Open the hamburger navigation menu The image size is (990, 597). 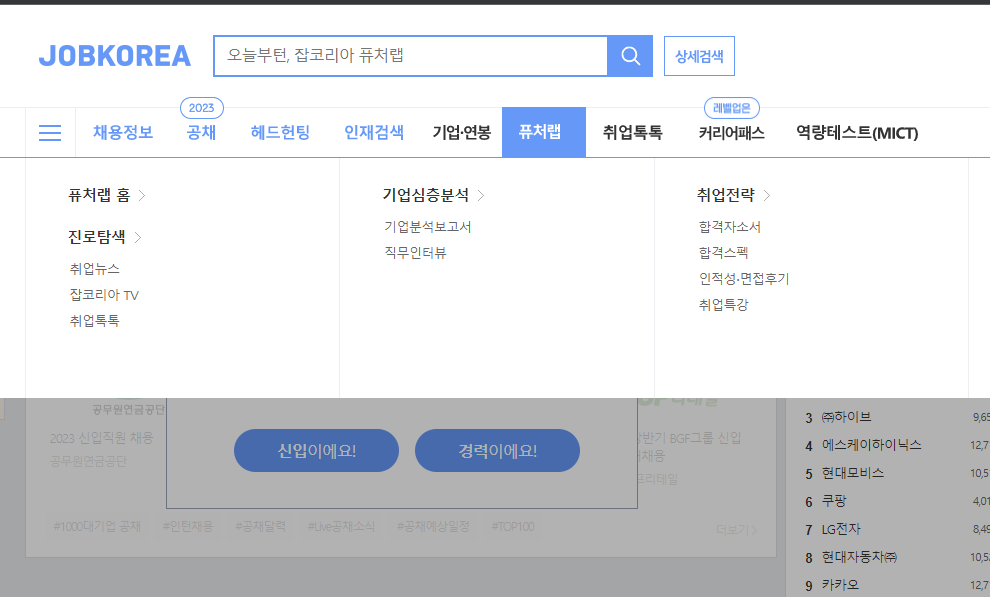(49, 132)
